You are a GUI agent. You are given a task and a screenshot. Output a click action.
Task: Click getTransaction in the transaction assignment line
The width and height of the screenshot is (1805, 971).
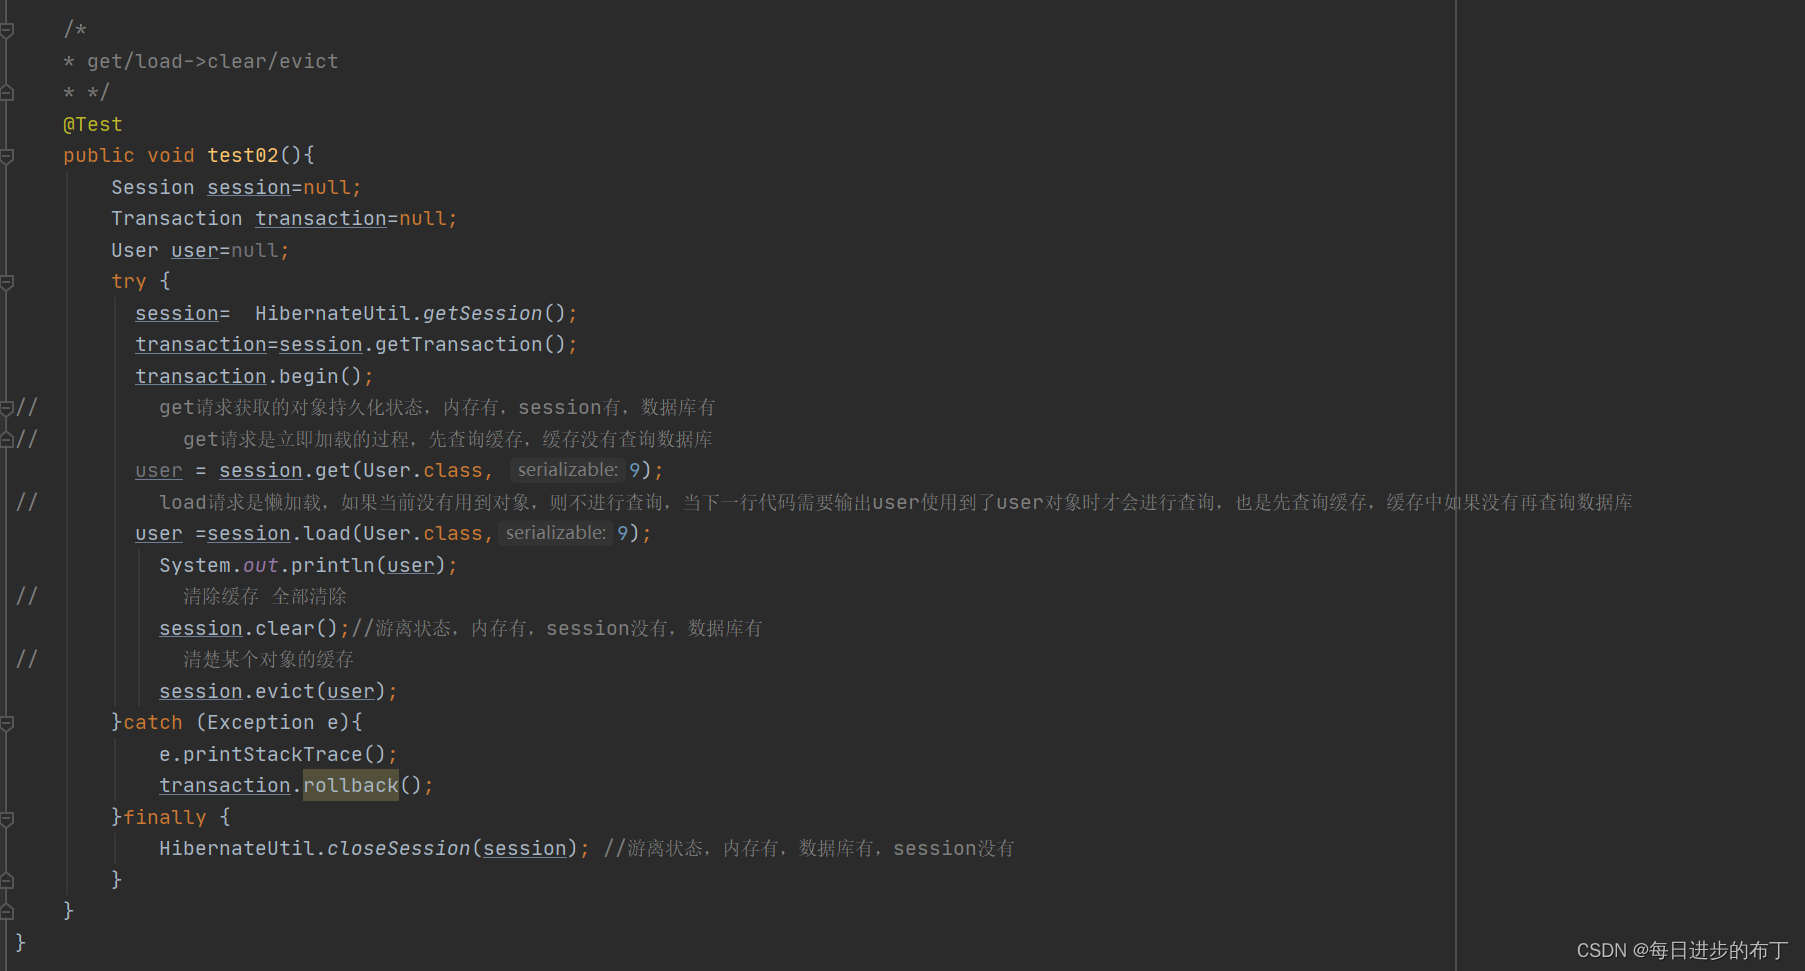(x=459, y=345)
